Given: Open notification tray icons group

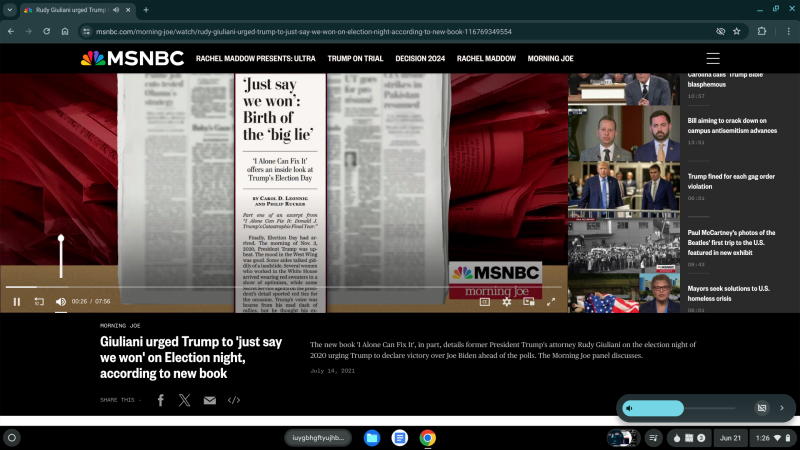Looking at the screenshot, I should tap(689, 438).
